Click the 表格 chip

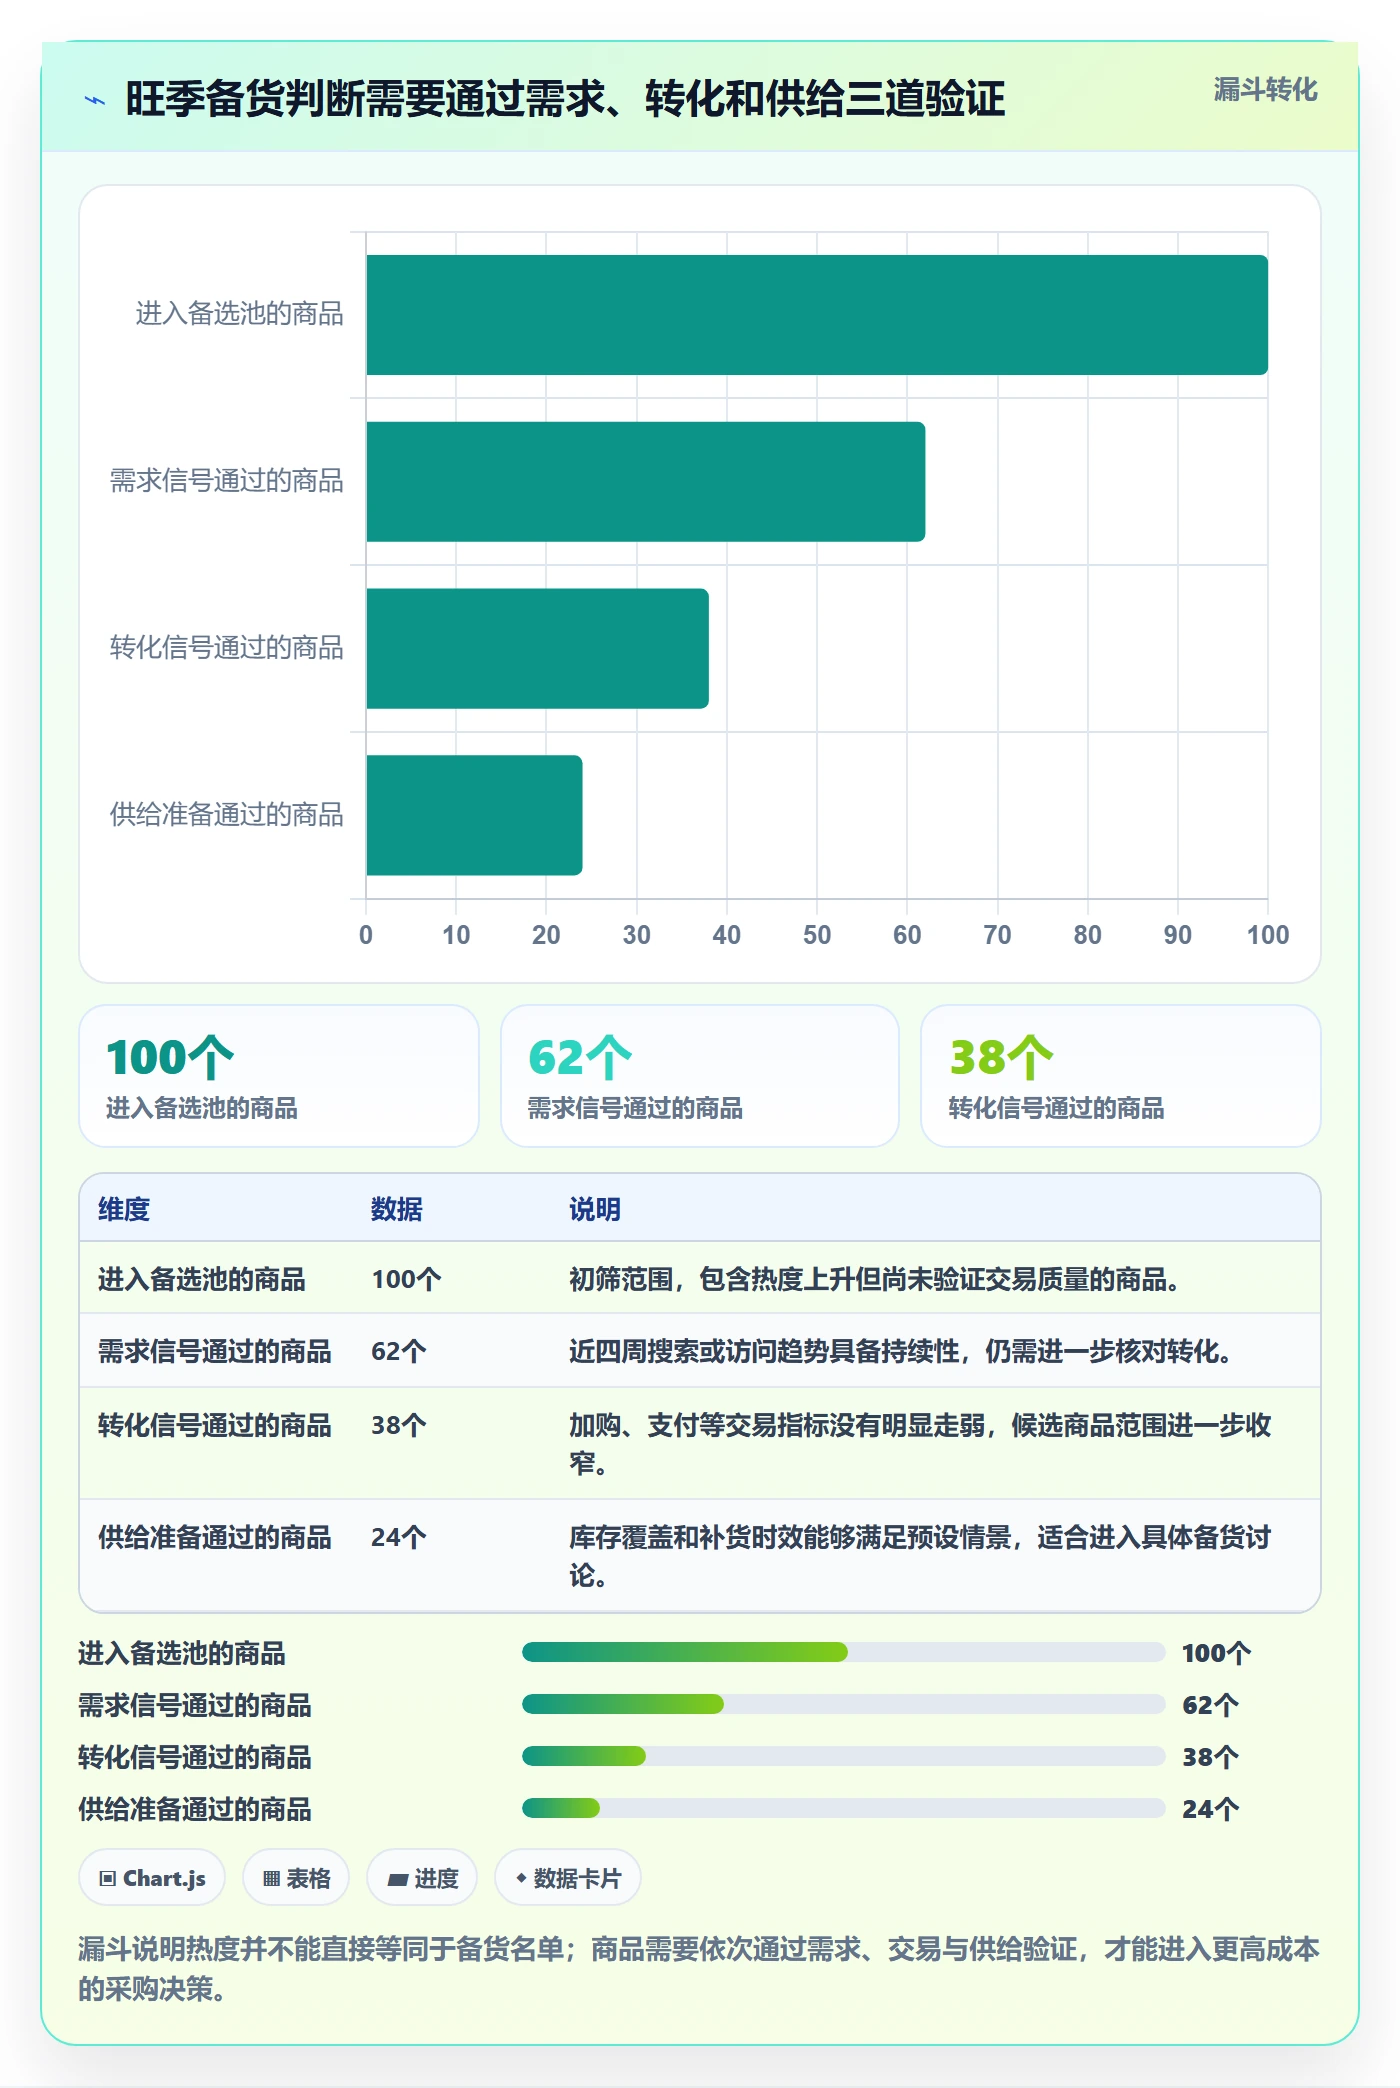296,1878
